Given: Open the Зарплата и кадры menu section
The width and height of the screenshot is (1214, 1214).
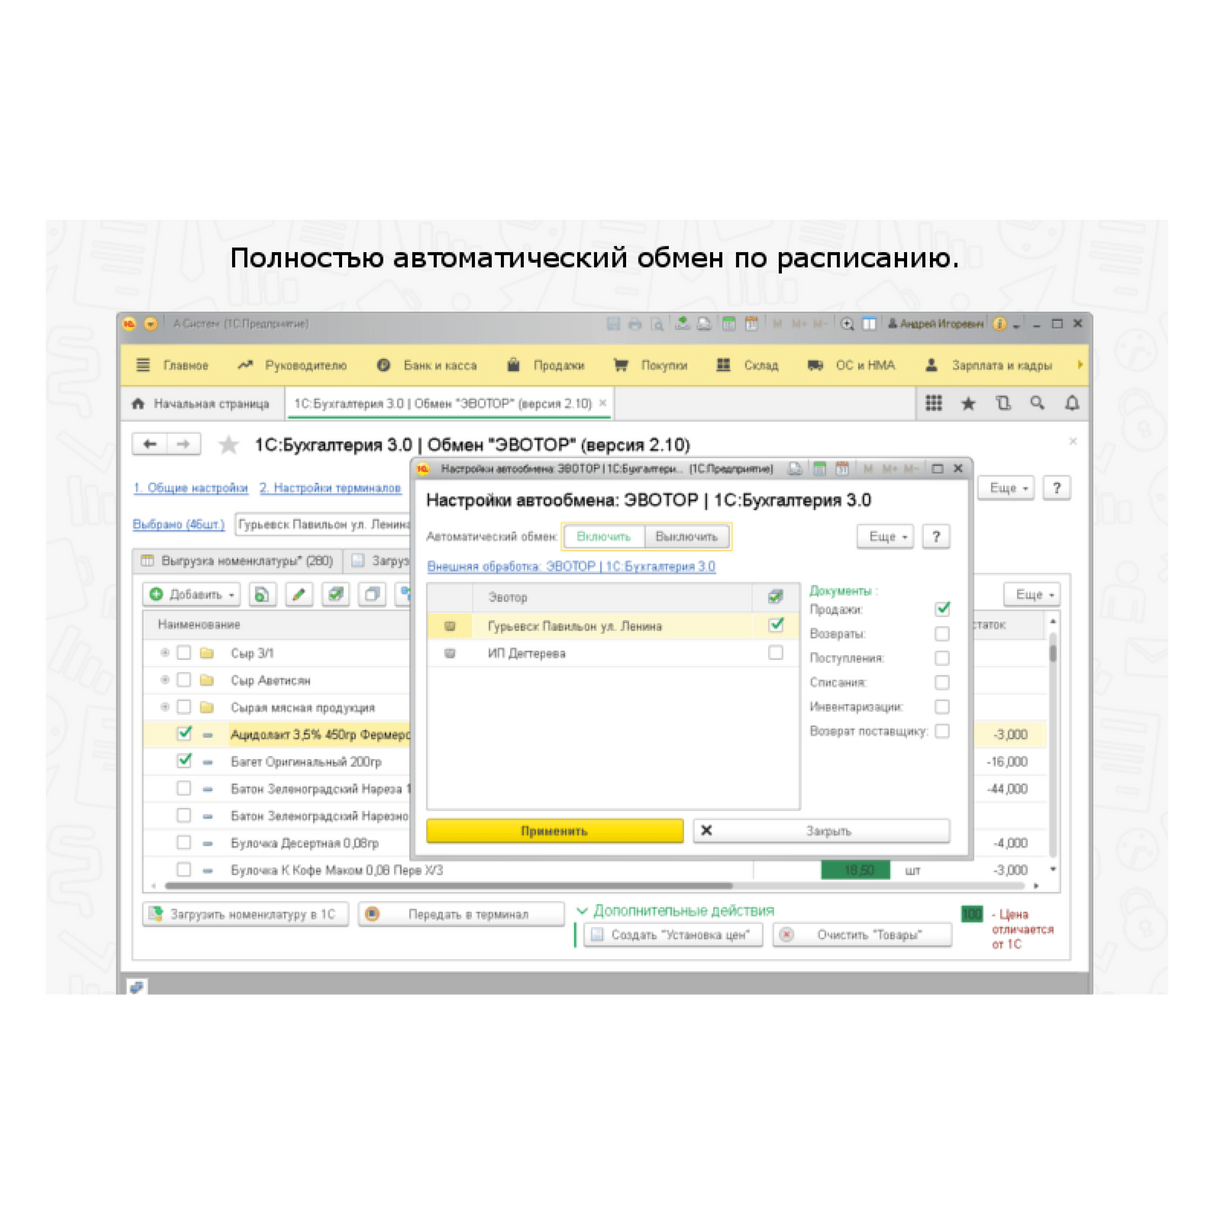Looking at the screenshot, I should [988, 366].
